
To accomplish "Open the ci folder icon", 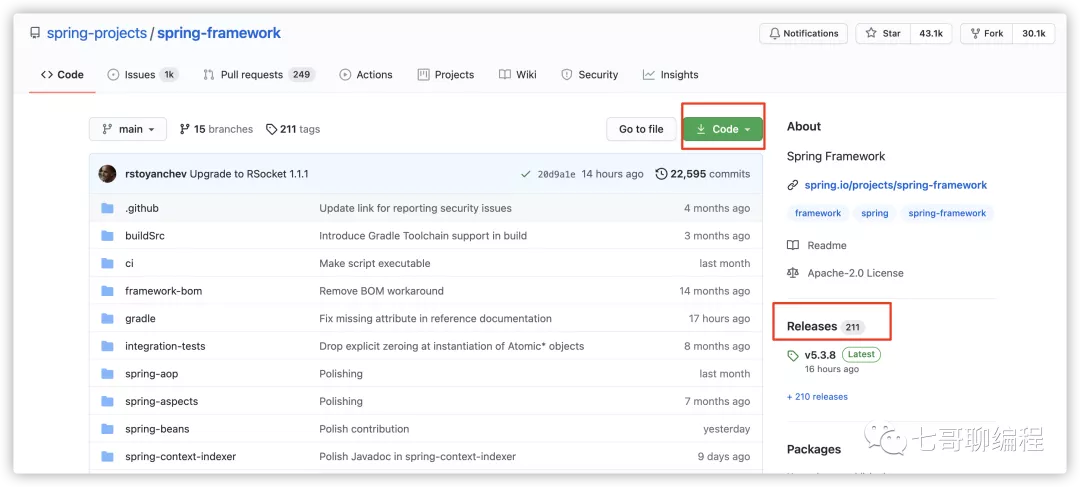I will [x=107, y=263].
